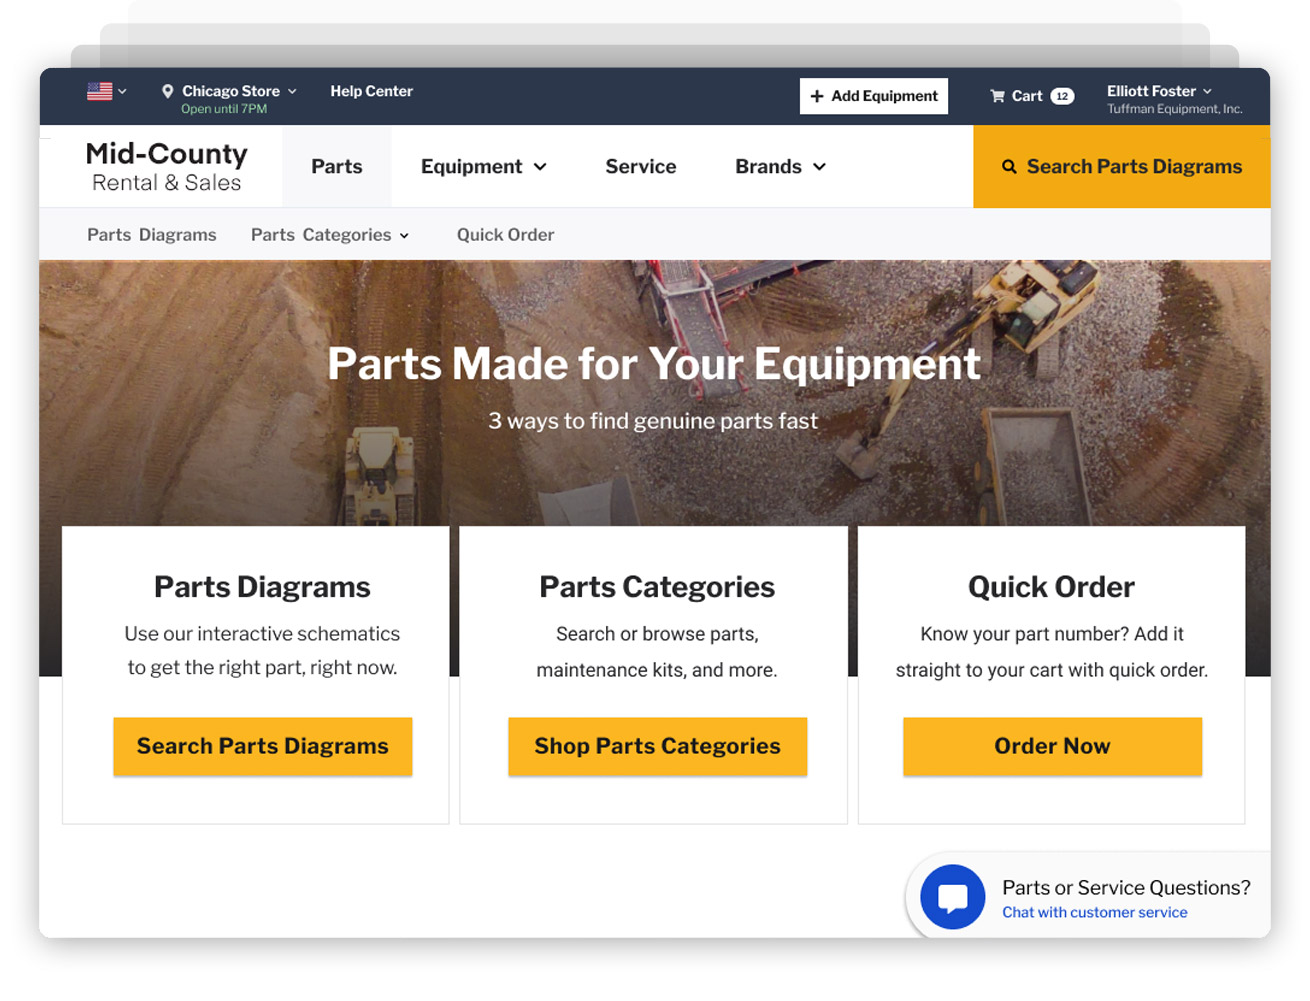Expand the Brands dropdown

coord(780,167)
